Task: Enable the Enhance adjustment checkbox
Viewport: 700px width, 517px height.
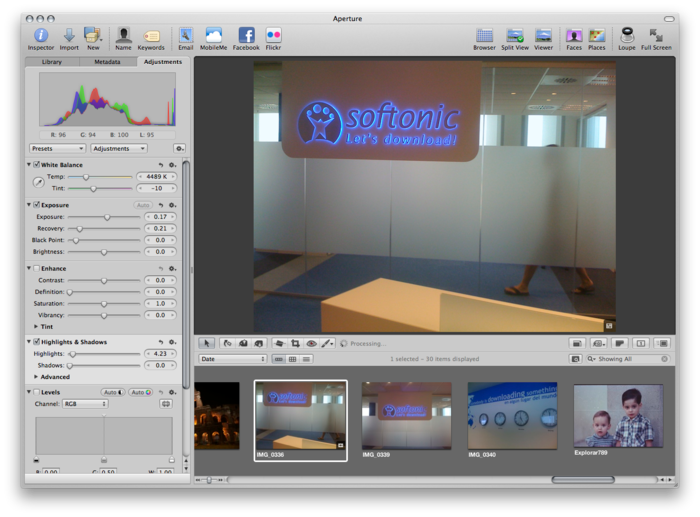Action: [x=37, y=269]
